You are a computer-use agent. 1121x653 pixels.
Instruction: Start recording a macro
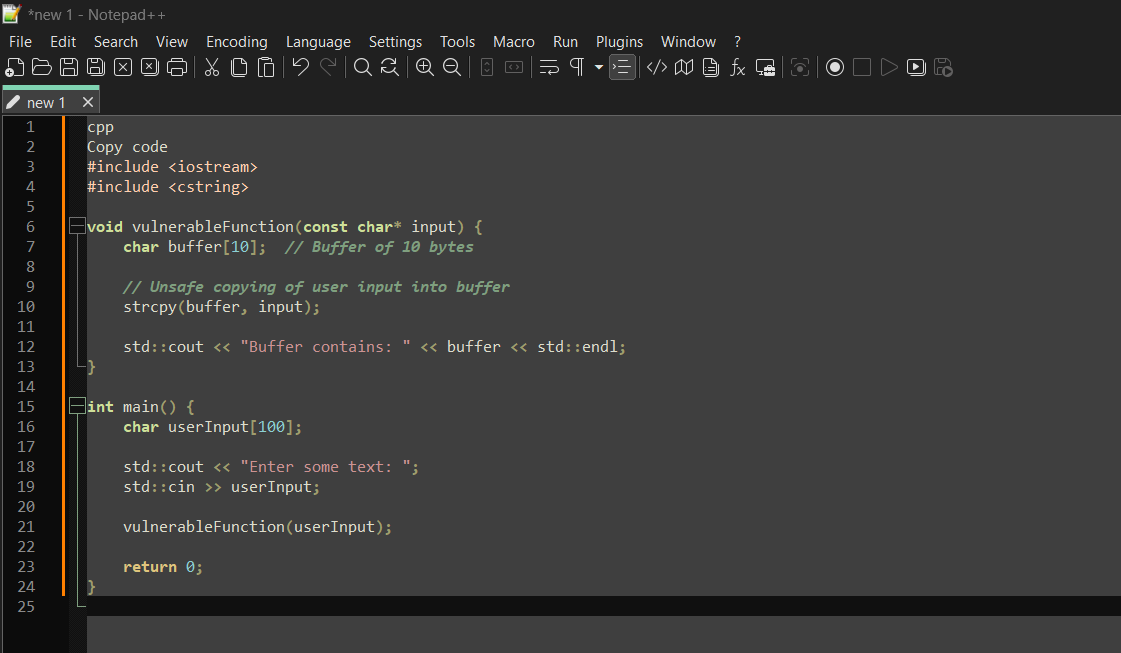click(x=835, y=67)
